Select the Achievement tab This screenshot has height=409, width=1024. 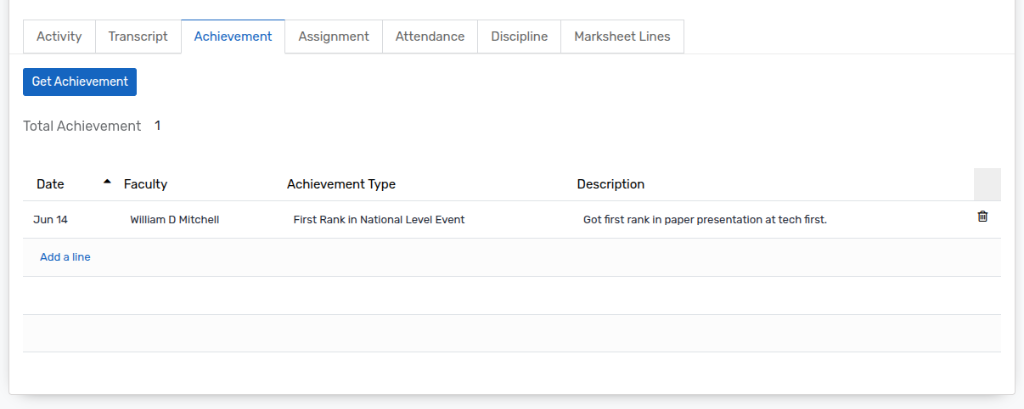(233, 37)
